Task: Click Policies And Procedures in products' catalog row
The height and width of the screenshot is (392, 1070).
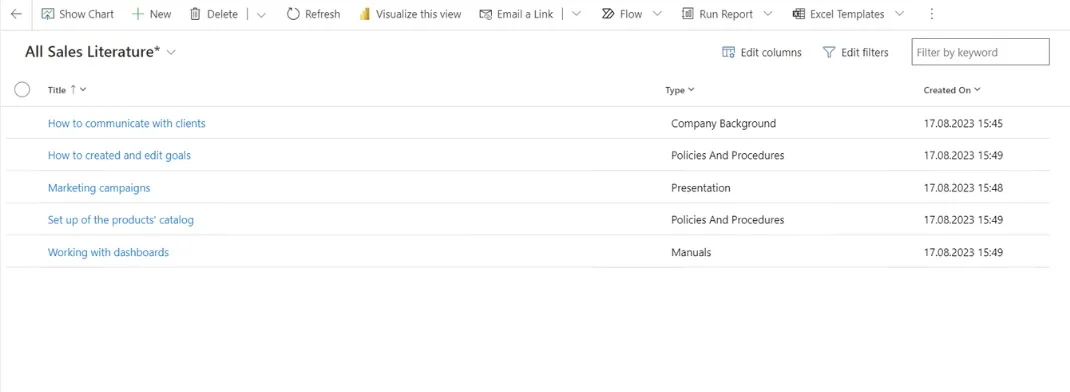Action: pyautogui.click(x=727, y=220)
